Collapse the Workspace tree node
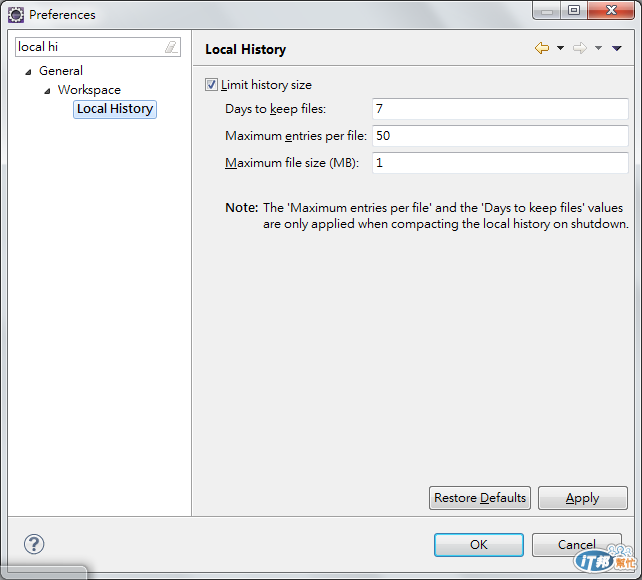642x580 pixels. pos(47,91)
